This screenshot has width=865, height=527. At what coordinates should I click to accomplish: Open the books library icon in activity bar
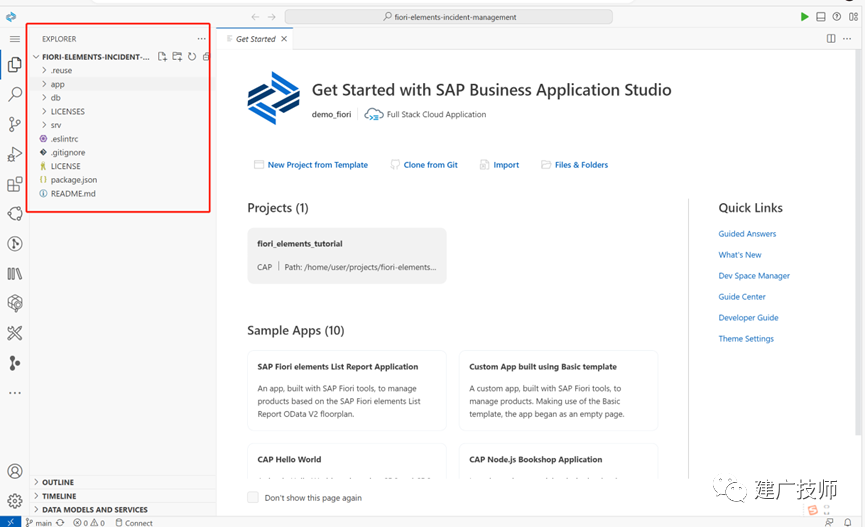(x=15, y=273)
